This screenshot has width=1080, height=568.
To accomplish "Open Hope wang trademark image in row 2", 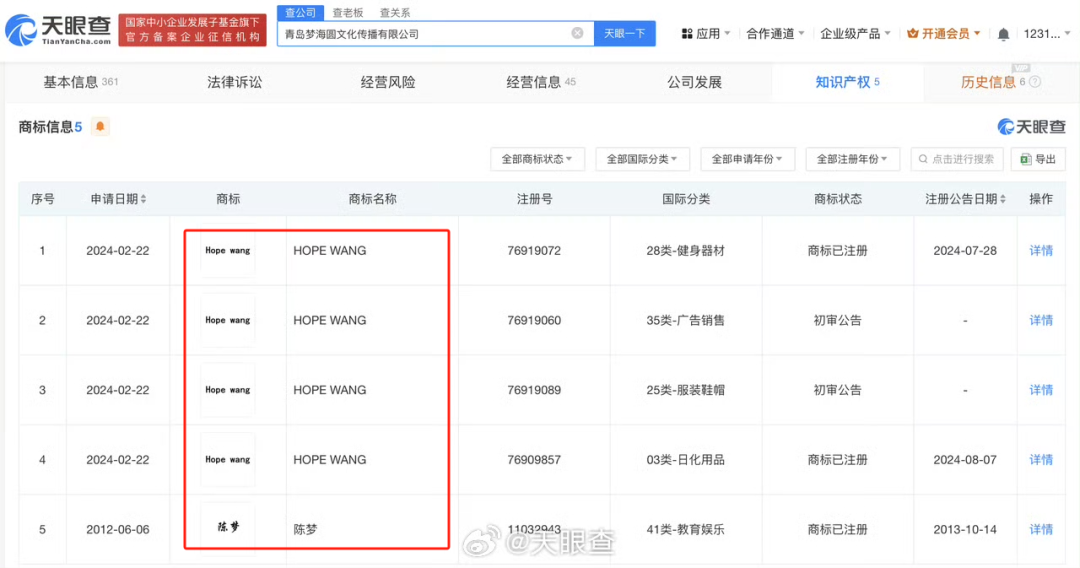I will click(x=227, y=320).
